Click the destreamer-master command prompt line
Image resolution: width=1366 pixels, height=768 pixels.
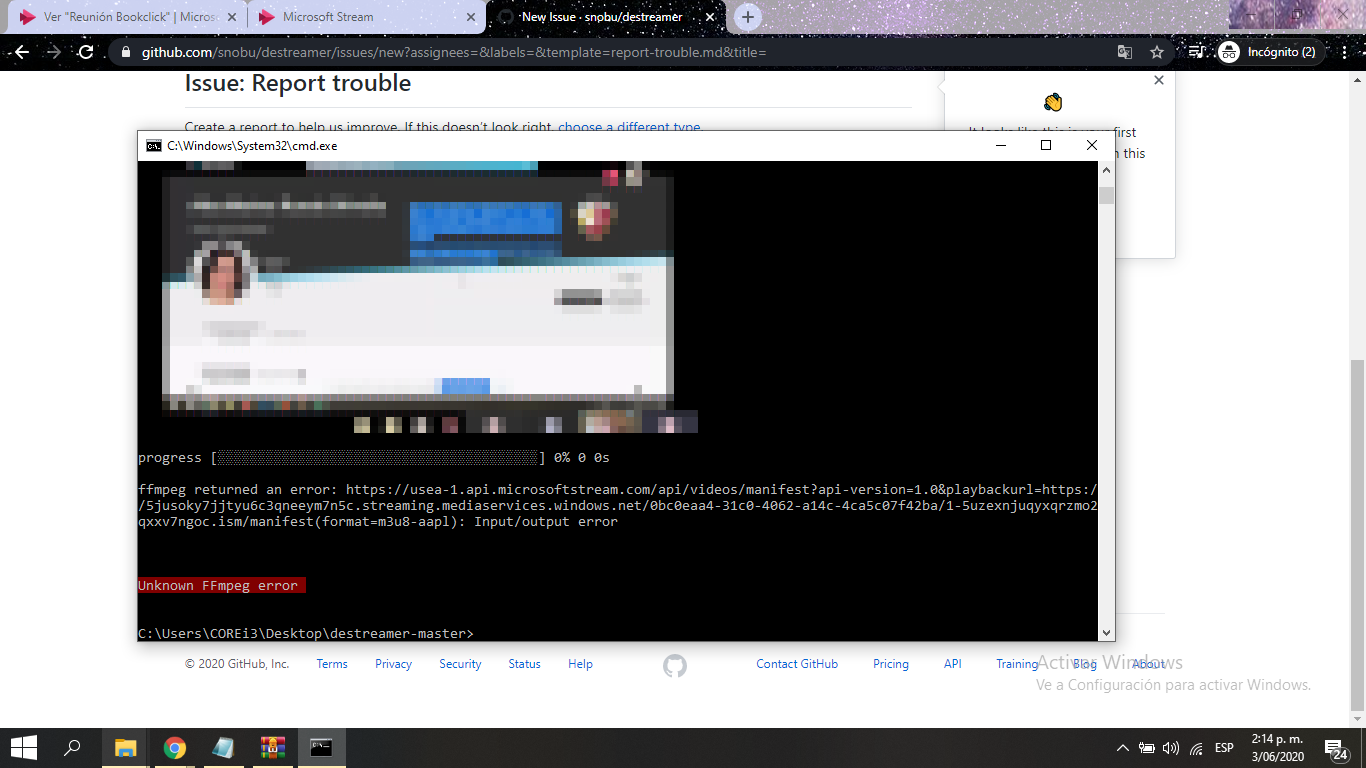306,633
